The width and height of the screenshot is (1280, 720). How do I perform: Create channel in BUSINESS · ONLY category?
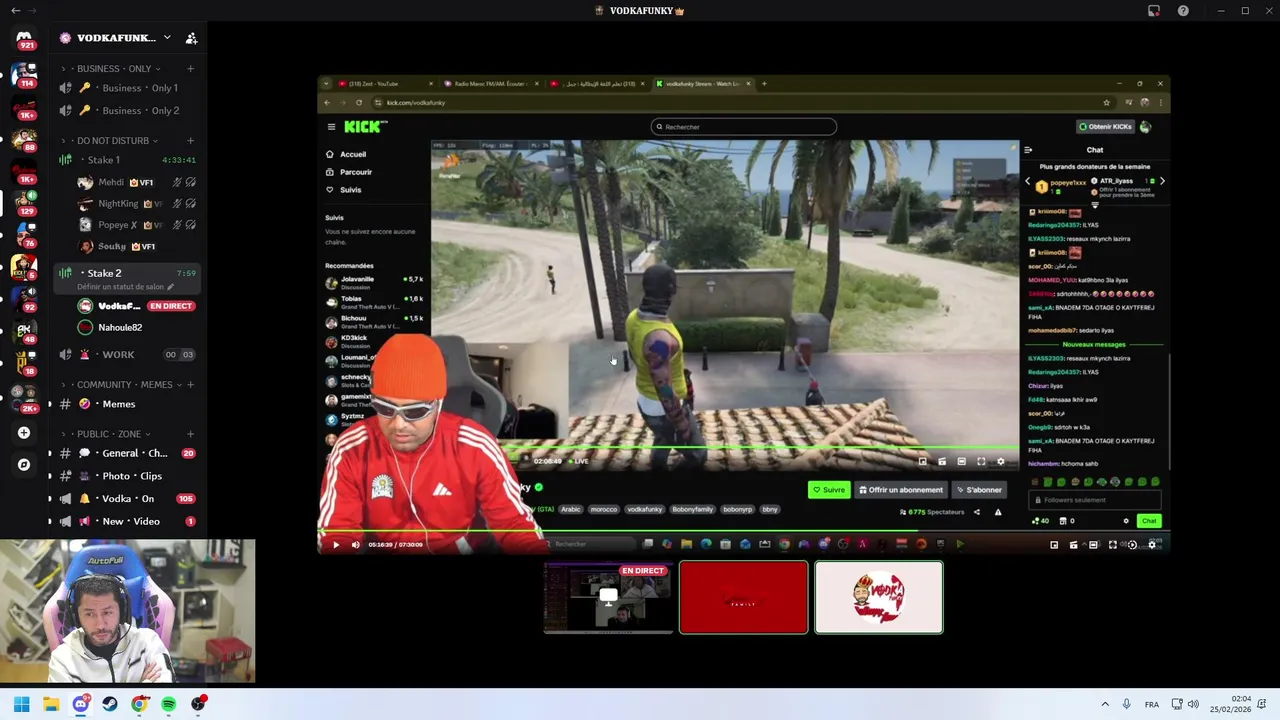tap(190, 69)
